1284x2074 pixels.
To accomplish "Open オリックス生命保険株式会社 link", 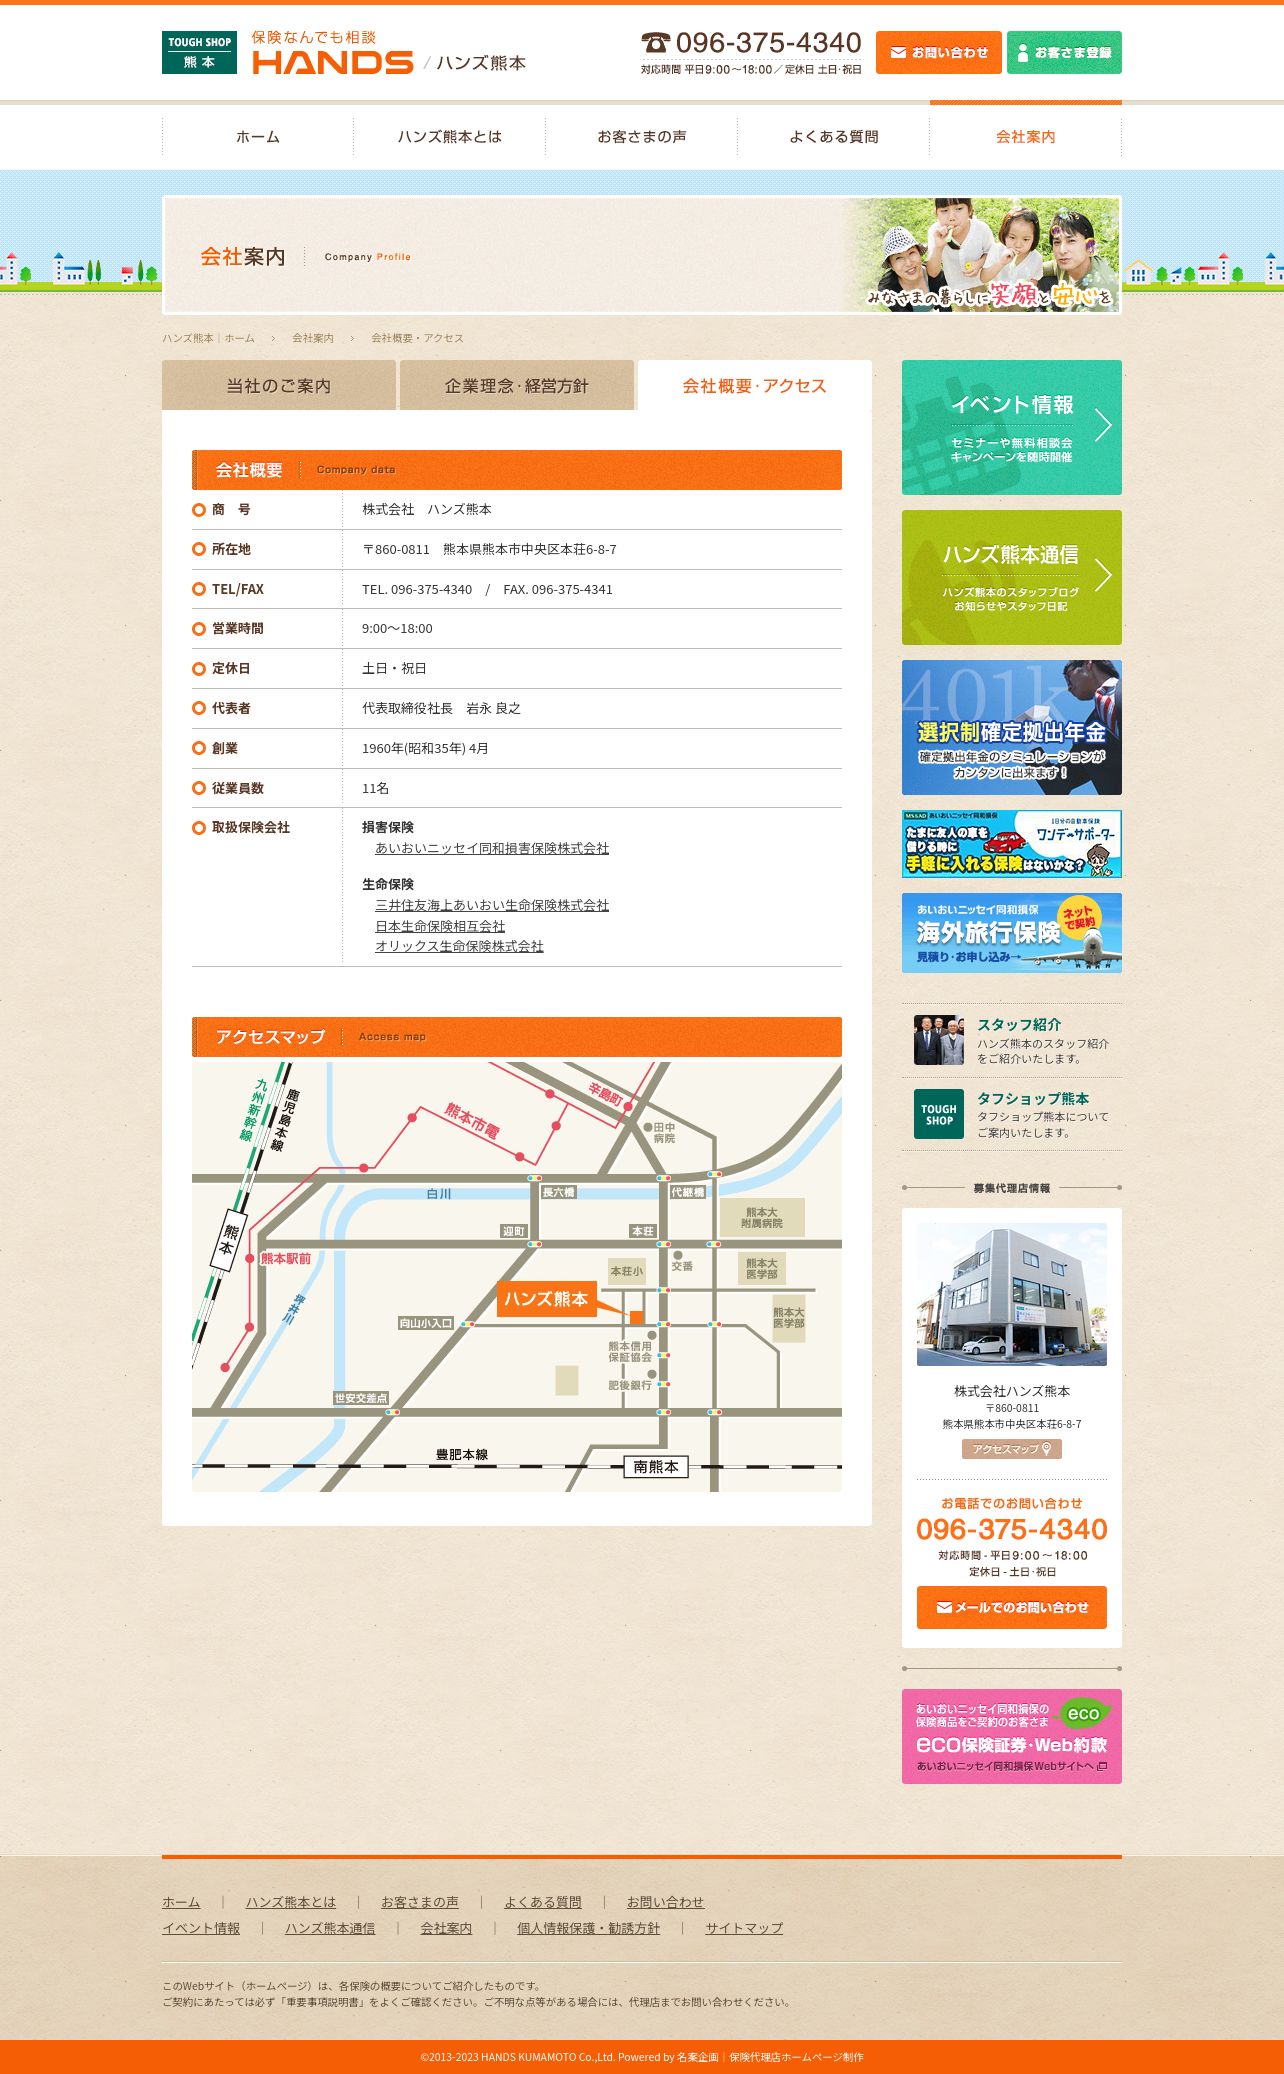I will (x=459, y=946).
